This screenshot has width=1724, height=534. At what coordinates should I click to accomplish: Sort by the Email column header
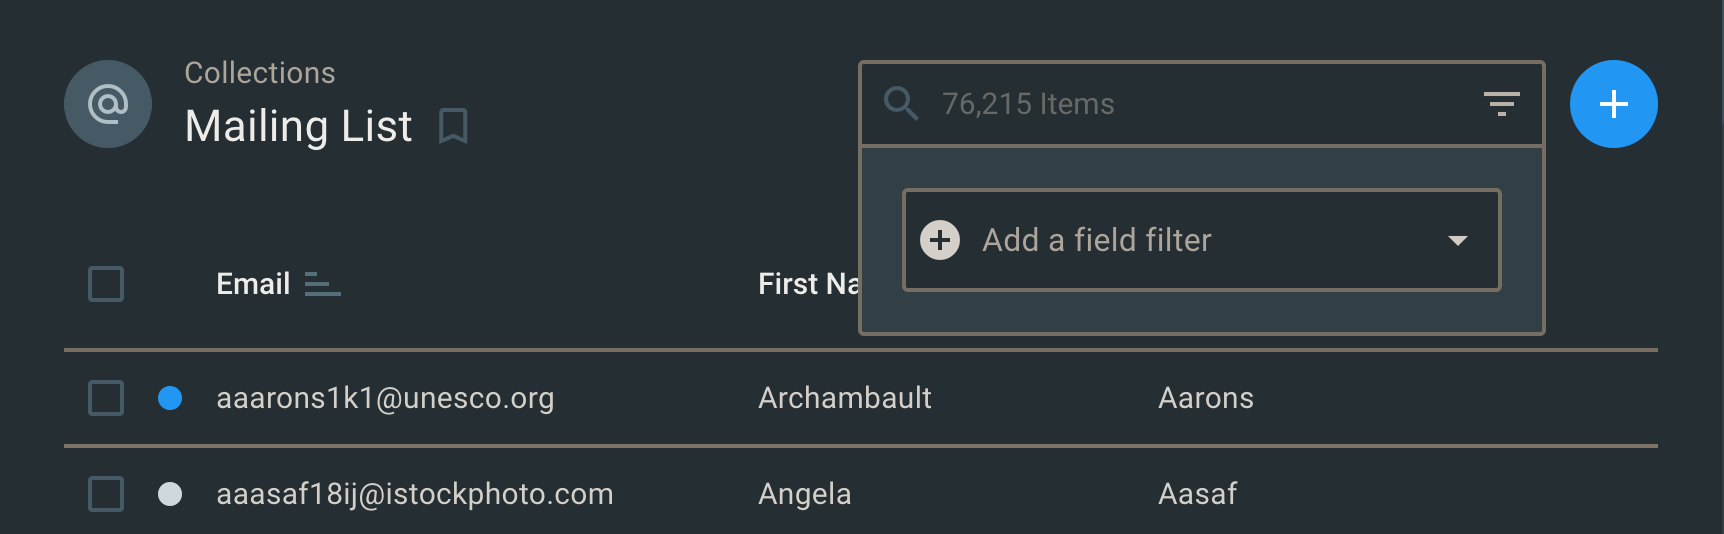point(253,284)
